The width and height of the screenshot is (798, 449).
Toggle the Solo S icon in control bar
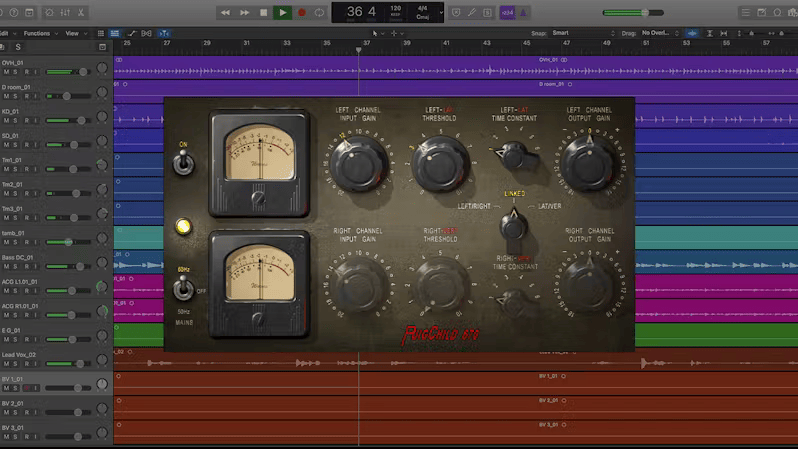(x=487, y=13)
